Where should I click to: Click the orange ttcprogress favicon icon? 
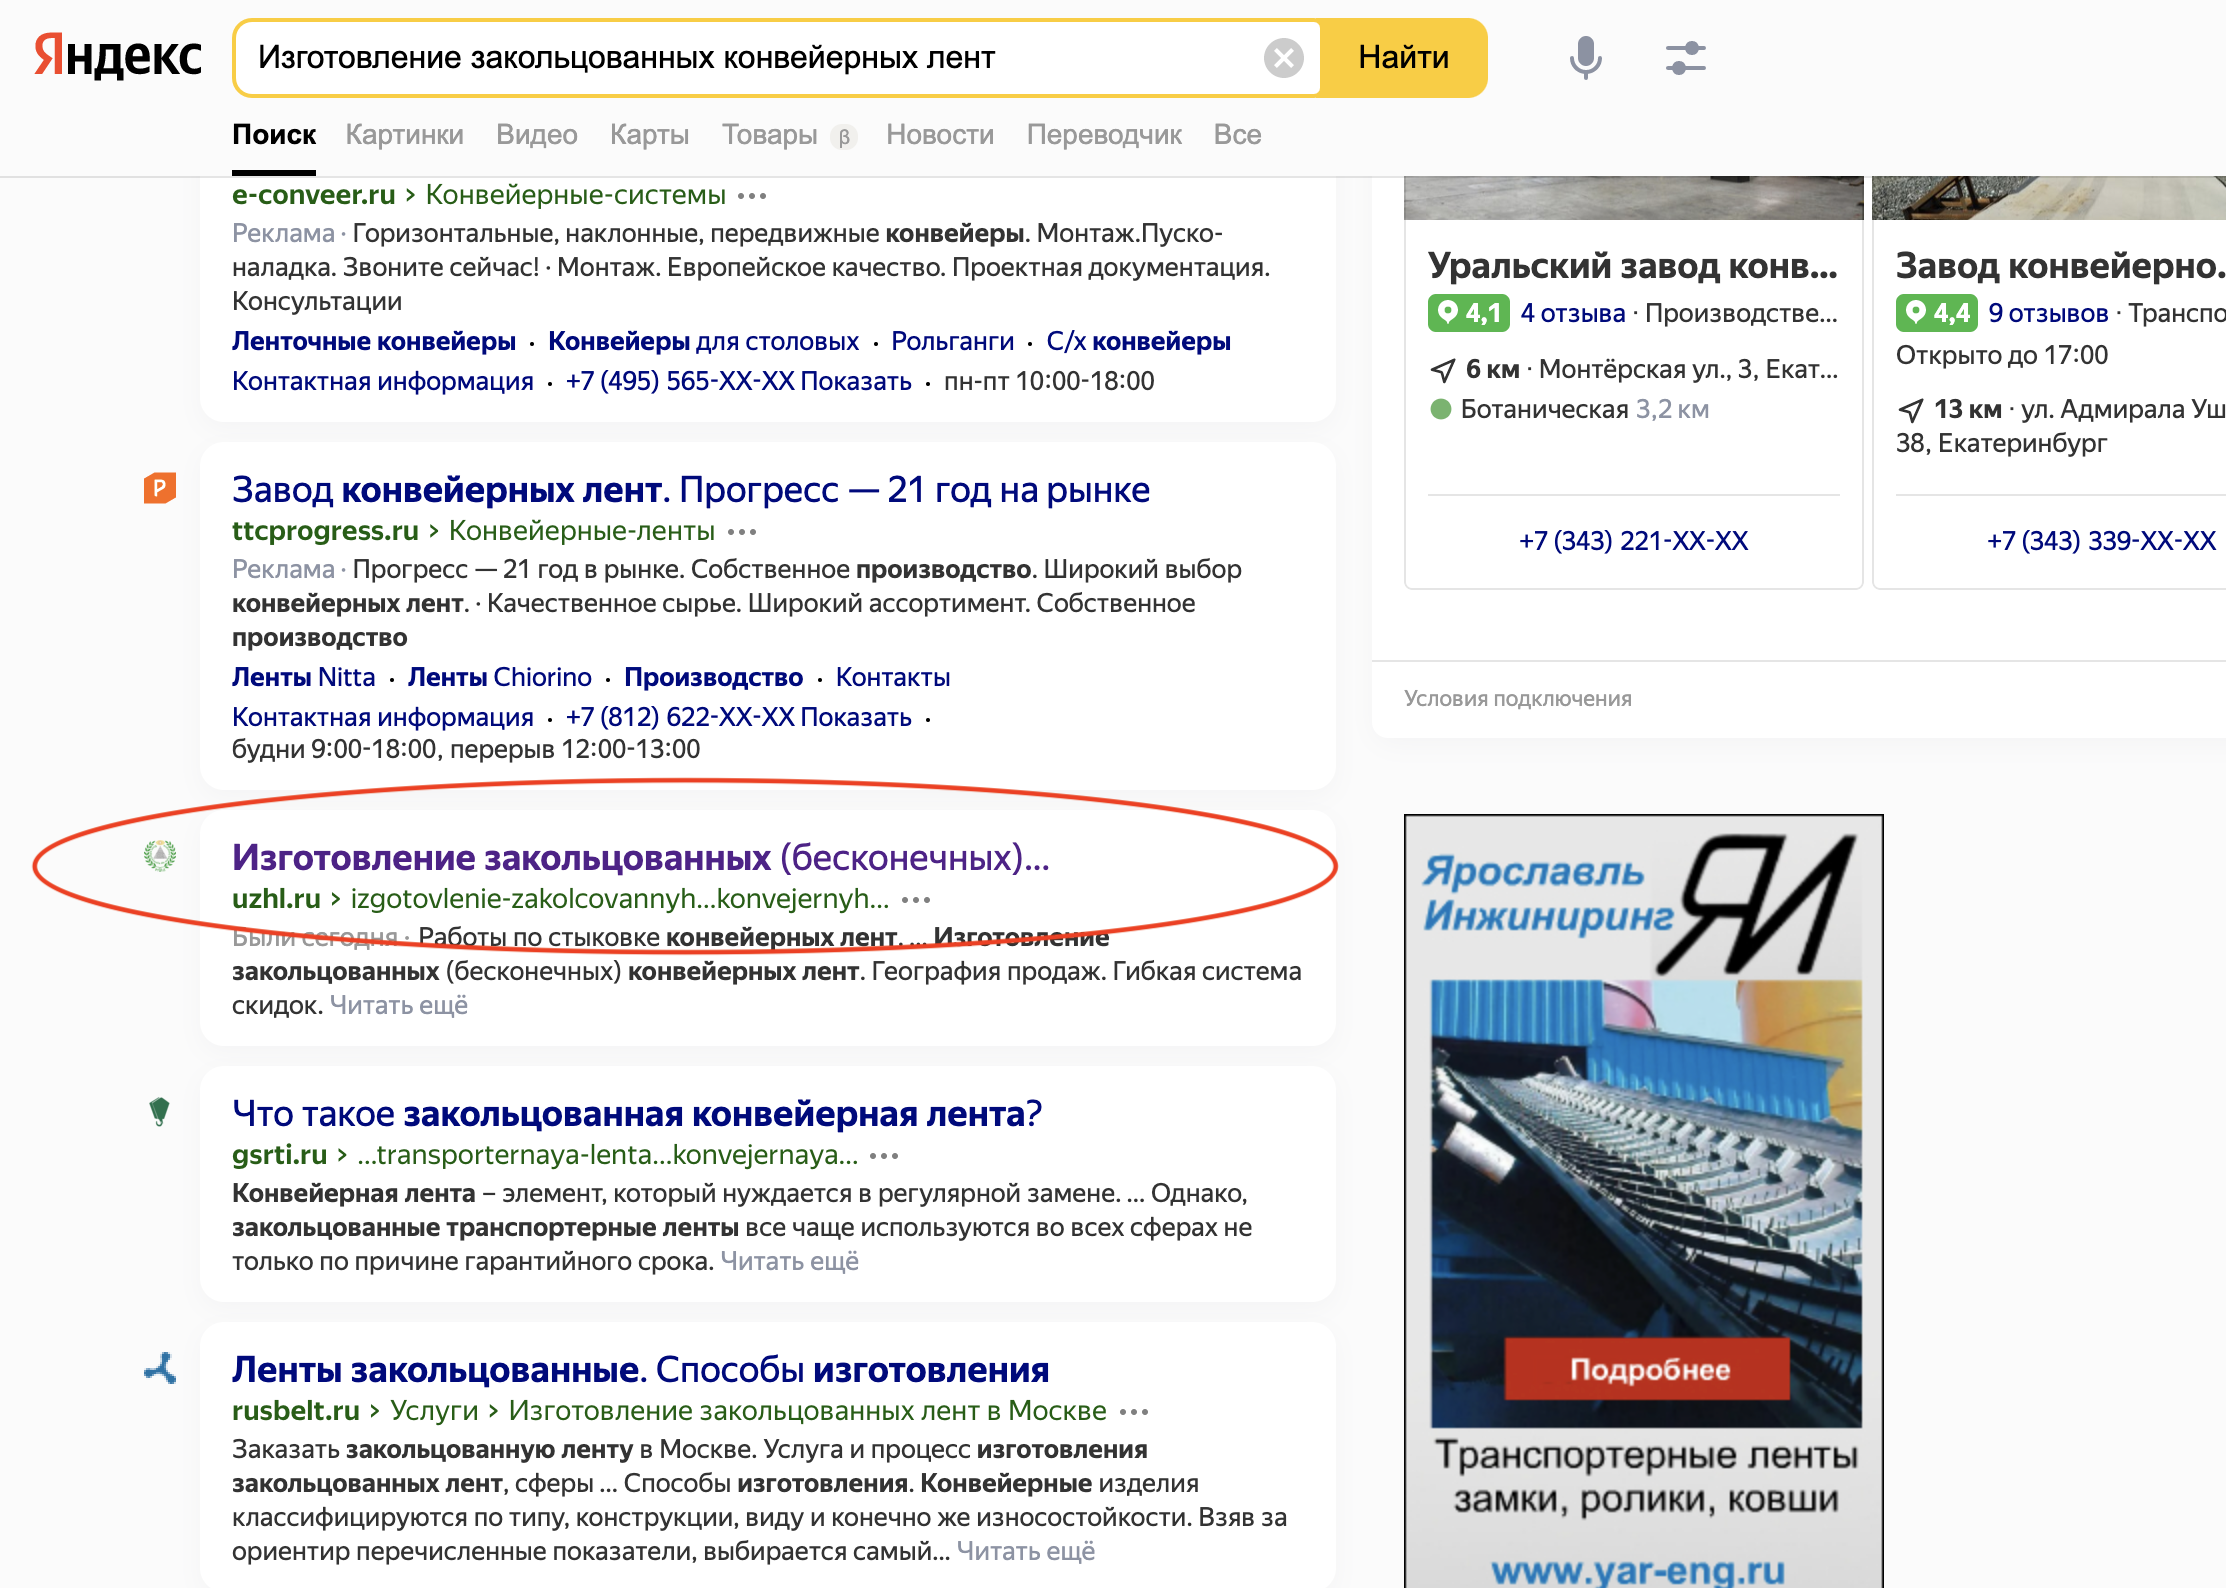pyautogui.click(x=159, y=488)
